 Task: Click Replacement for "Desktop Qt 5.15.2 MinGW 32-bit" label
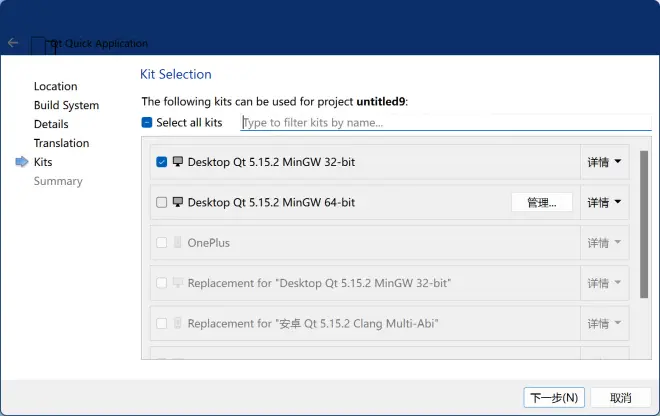319,283
